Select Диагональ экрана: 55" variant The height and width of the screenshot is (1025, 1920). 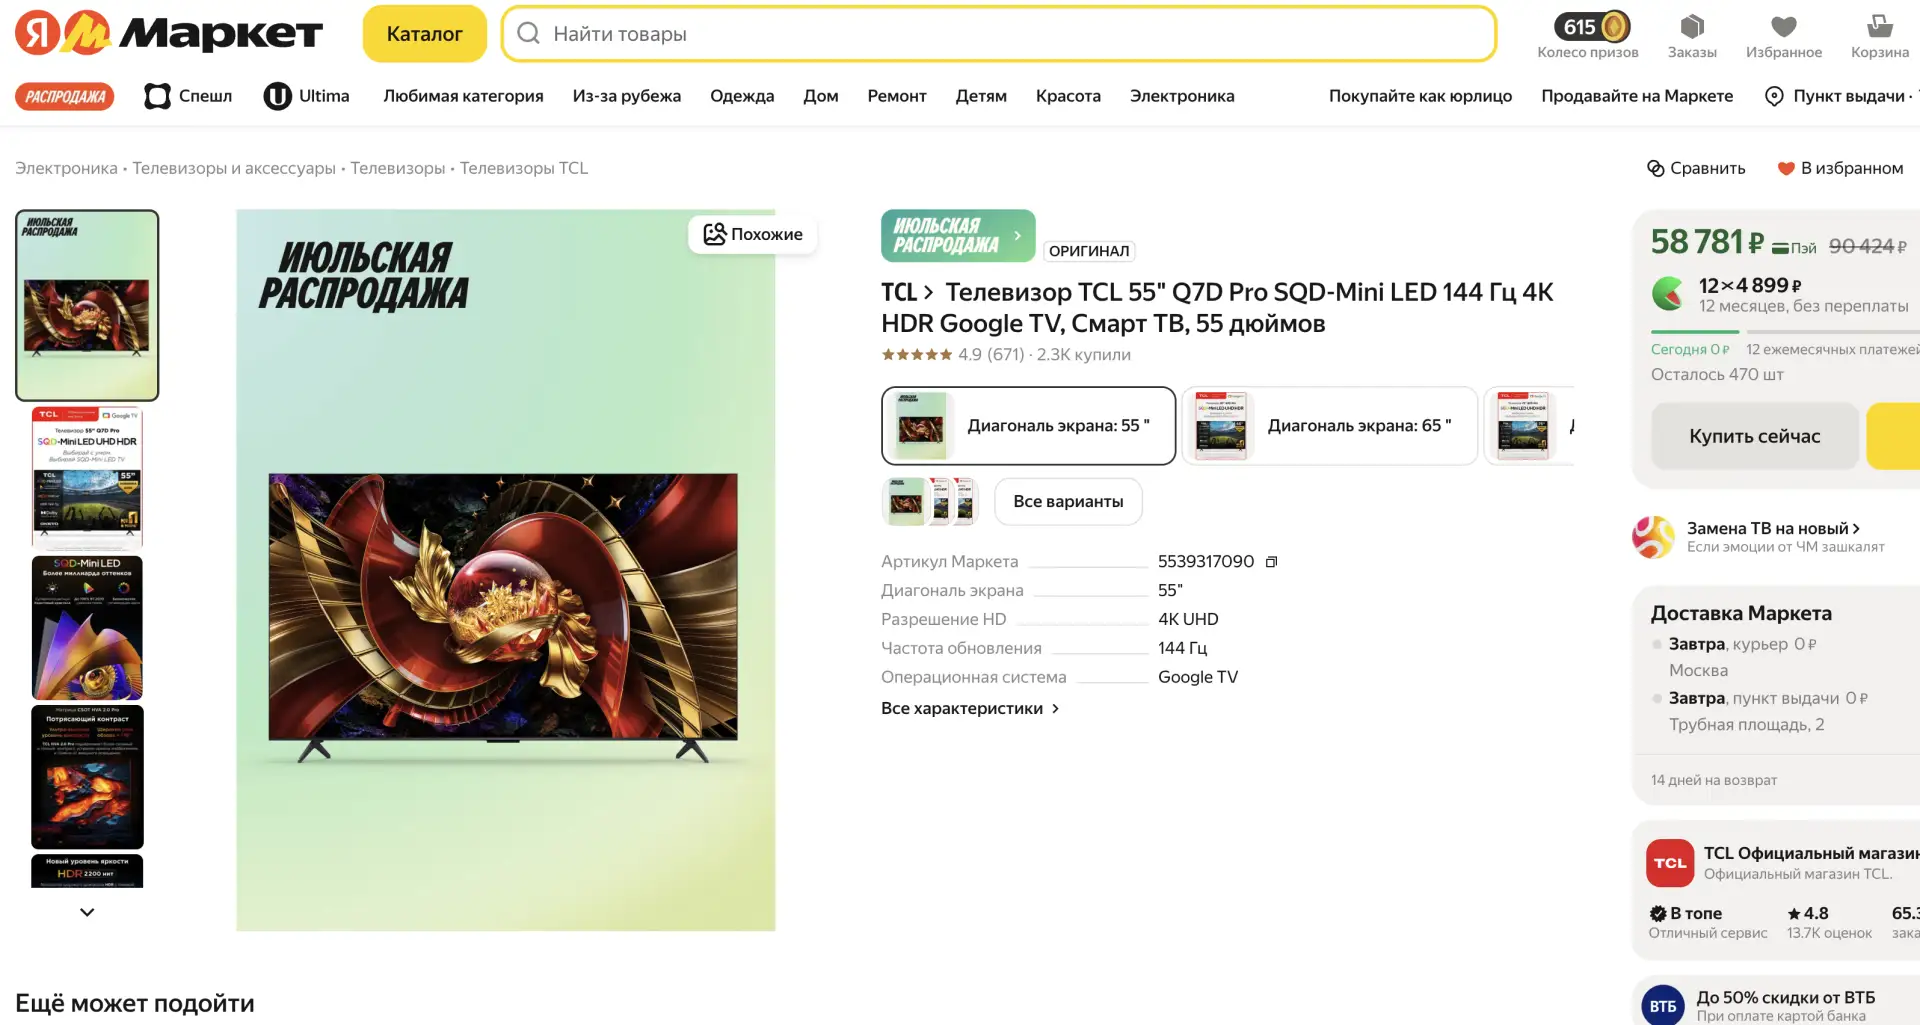pyautogui.click(x=1028, y=426)
